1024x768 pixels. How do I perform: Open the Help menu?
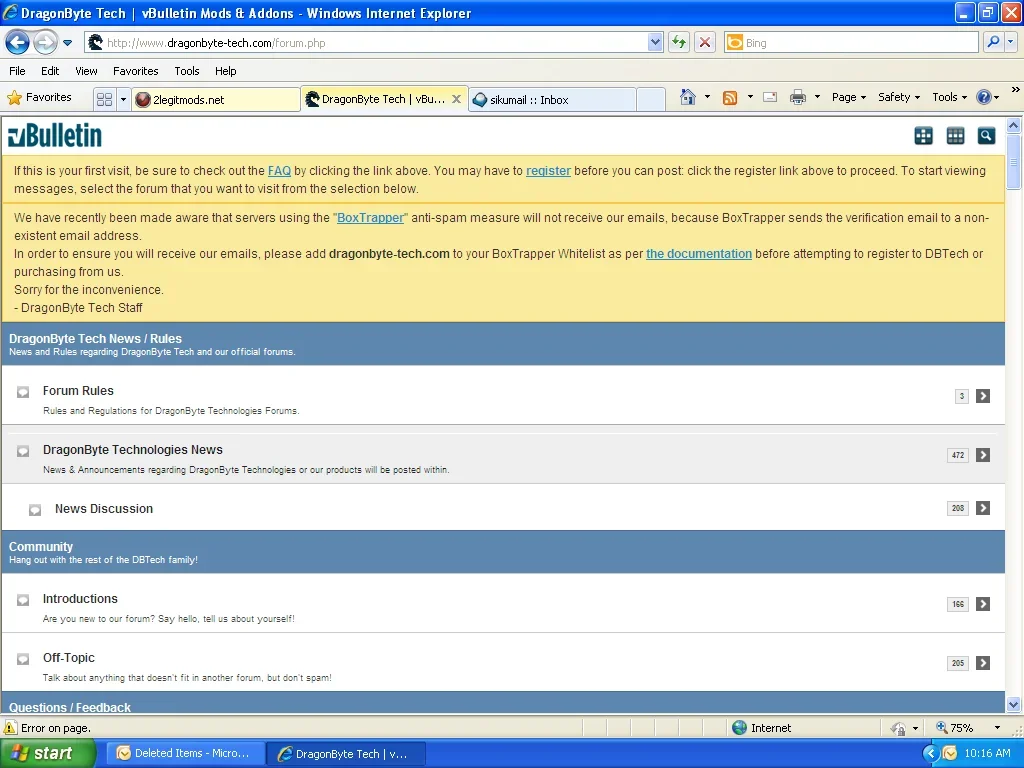click(225, 71)
